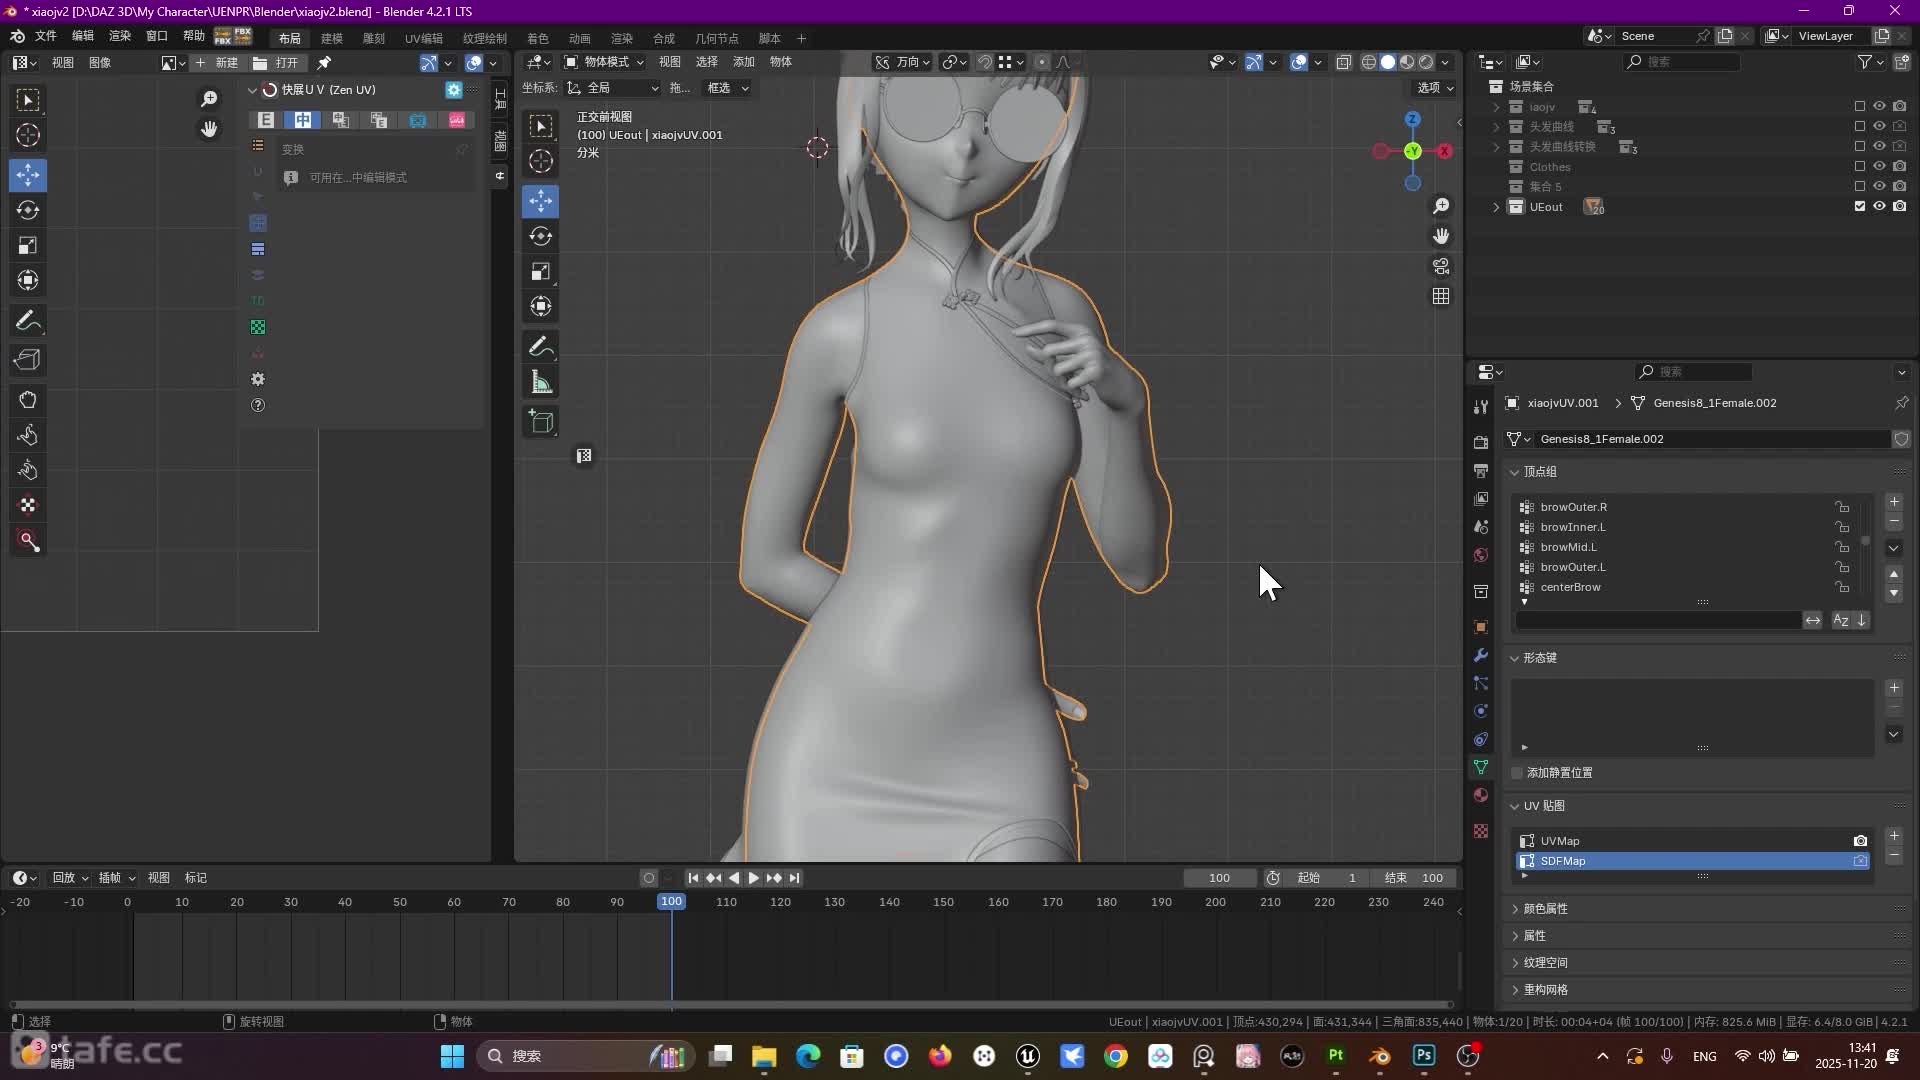The image size is (1920, 1080).
Task: Switch to the UV编辑 workspace tab
Action: pos(423,38)
